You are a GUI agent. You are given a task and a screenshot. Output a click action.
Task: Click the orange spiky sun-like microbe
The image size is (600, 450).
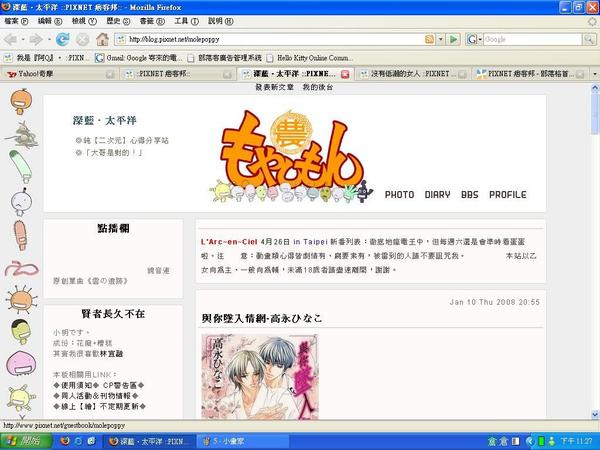pos(21,300)
